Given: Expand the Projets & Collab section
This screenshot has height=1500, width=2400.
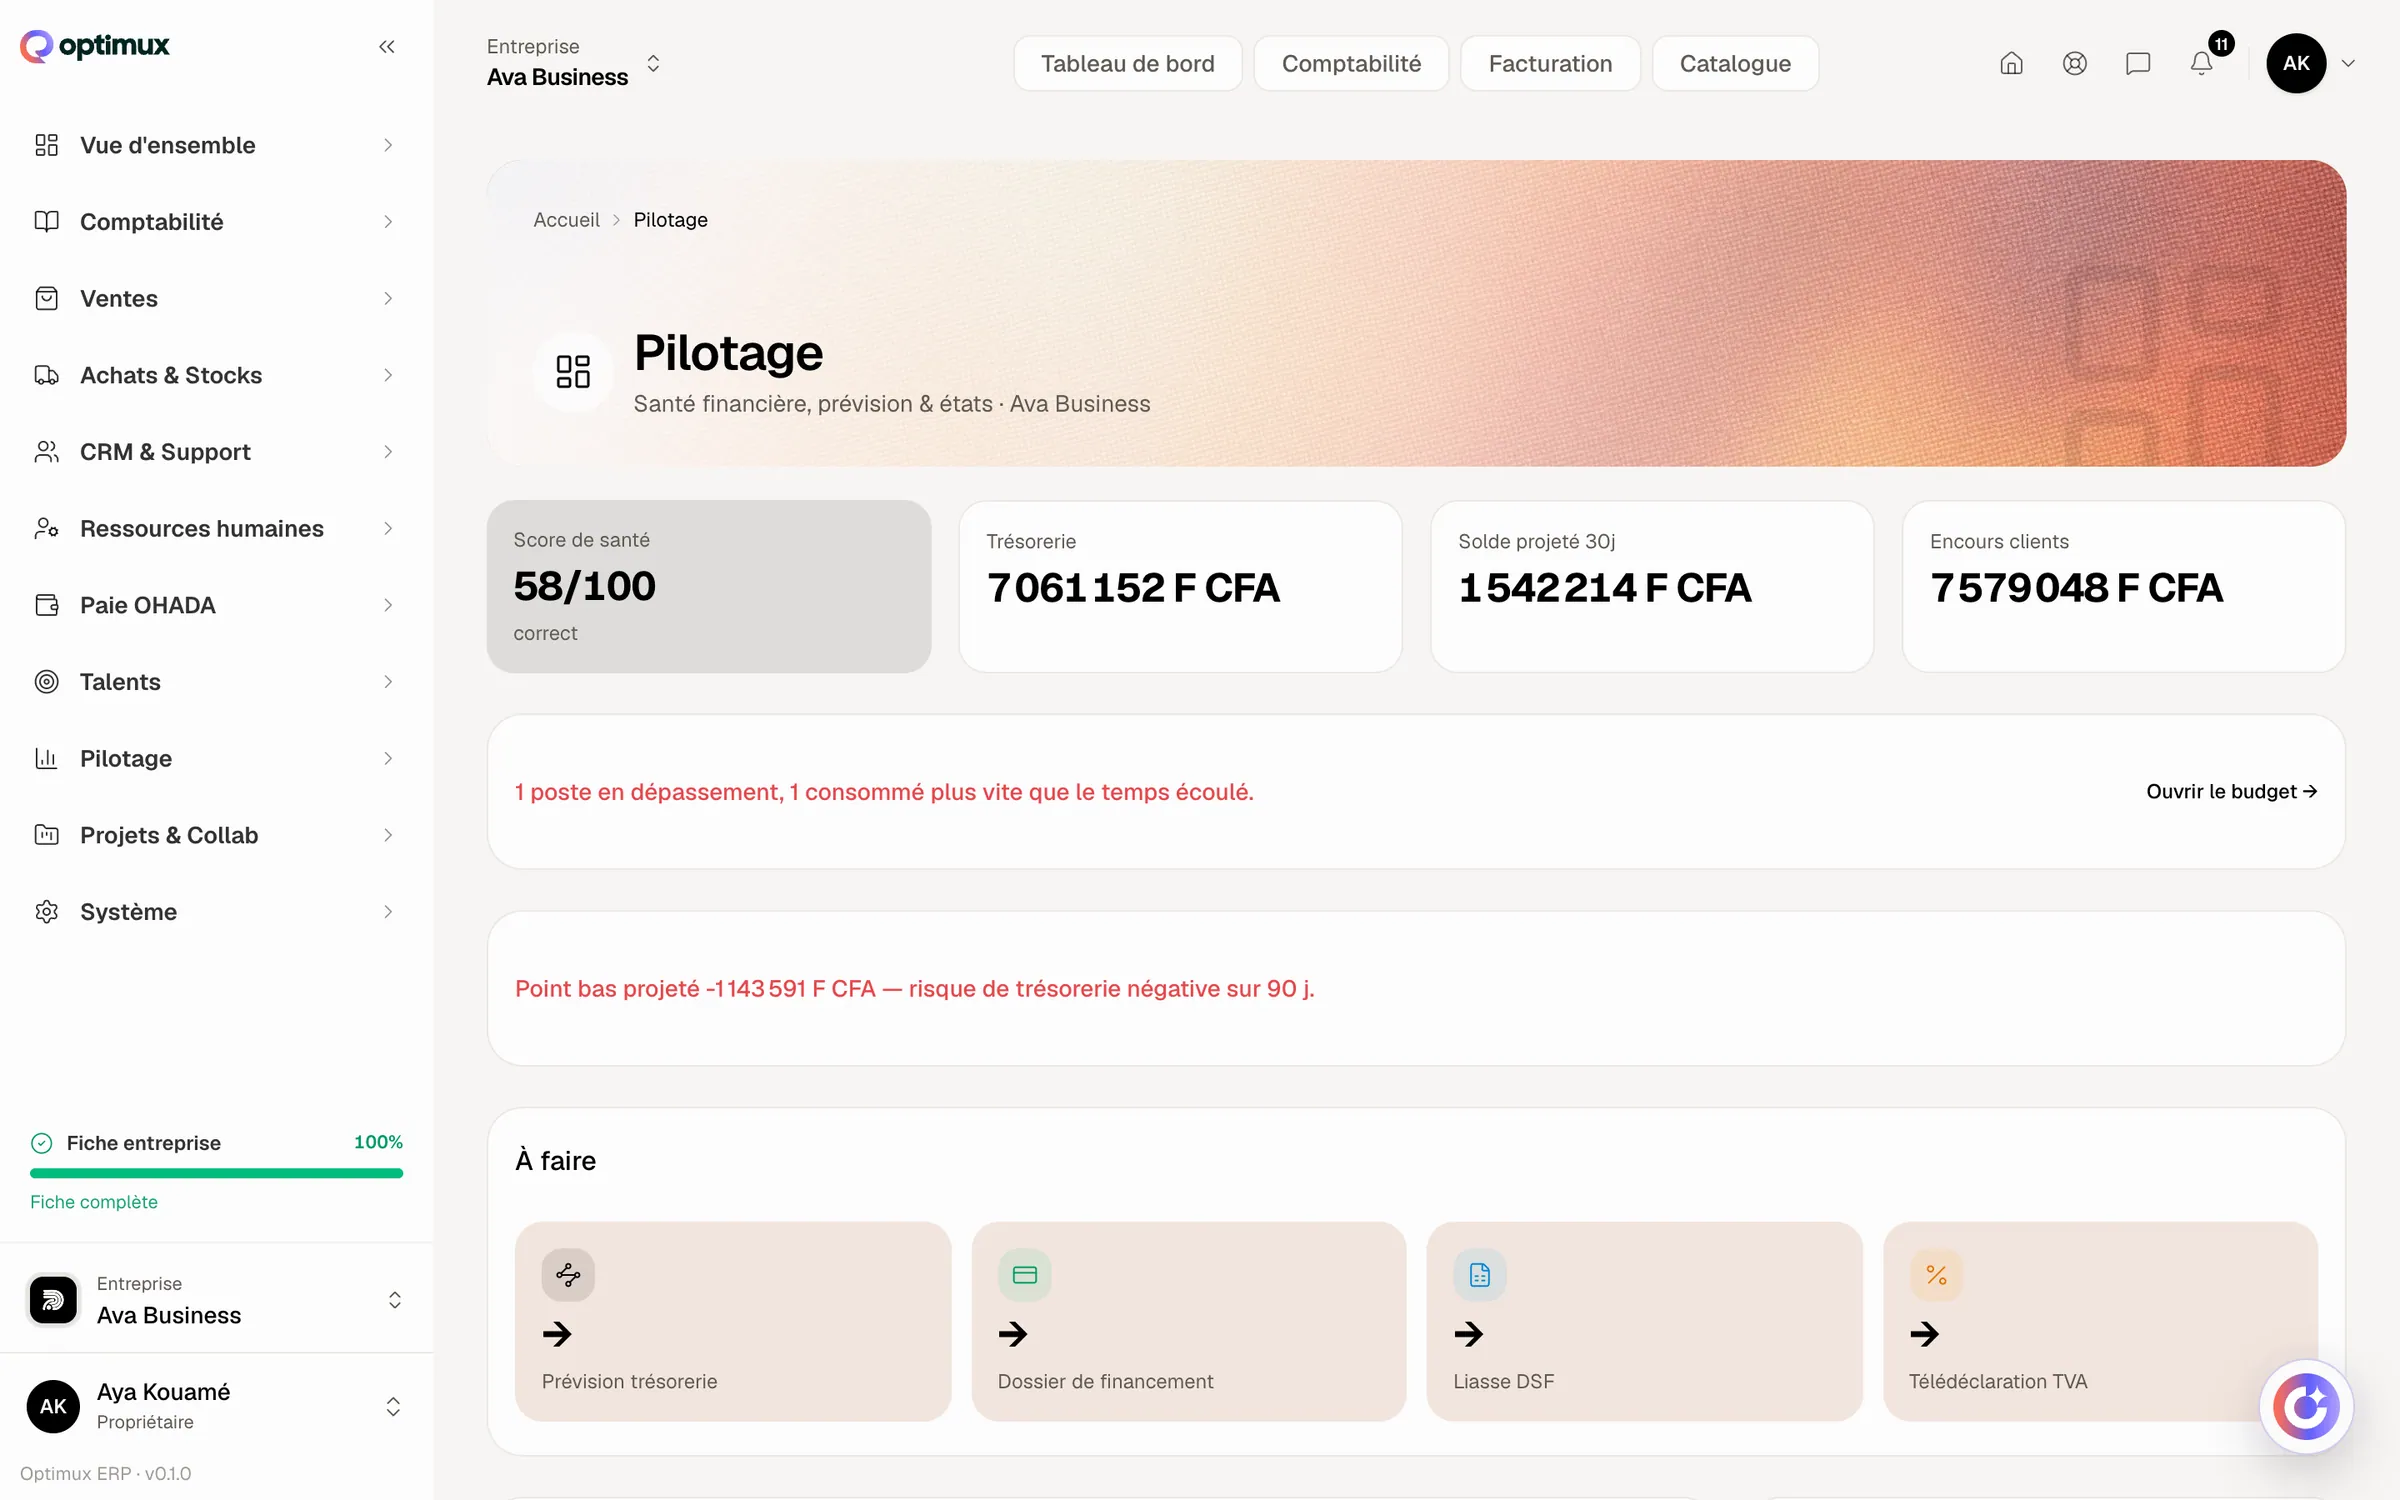Looking at the screenshot, I should point(216,835).
